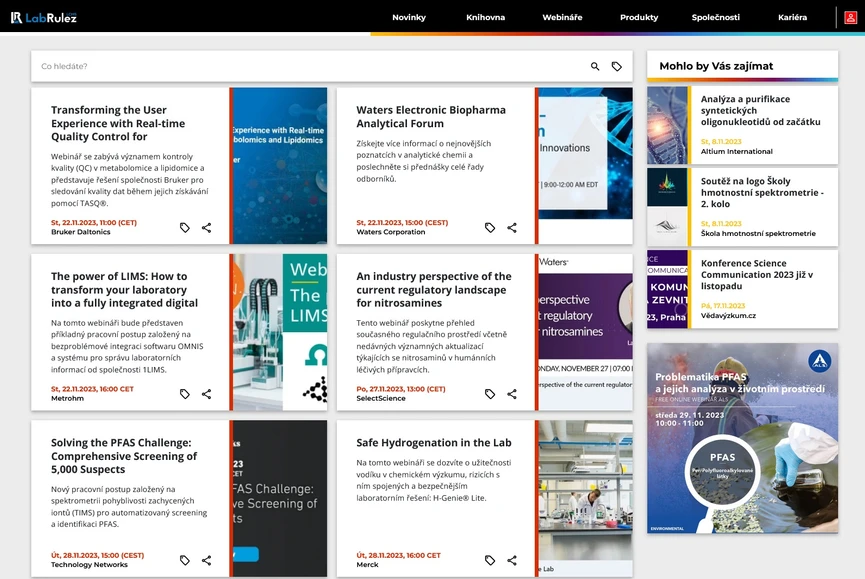Share the Bruker Daltonics webinar

point(206,228)
